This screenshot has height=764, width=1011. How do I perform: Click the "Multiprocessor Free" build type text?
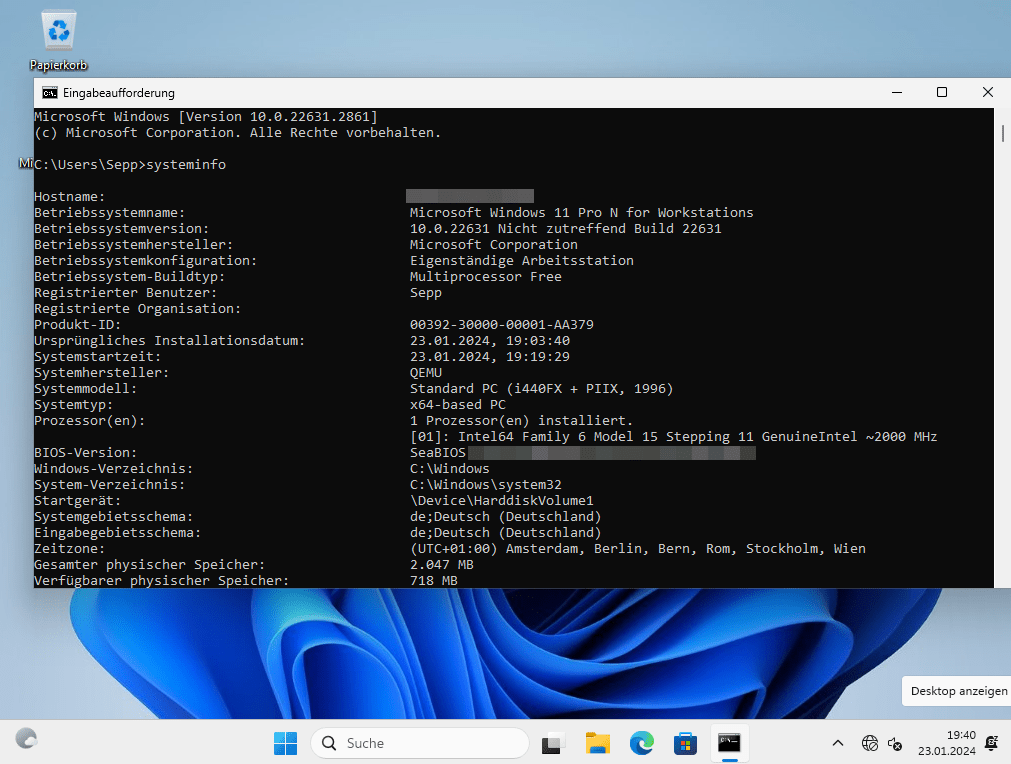486,277
